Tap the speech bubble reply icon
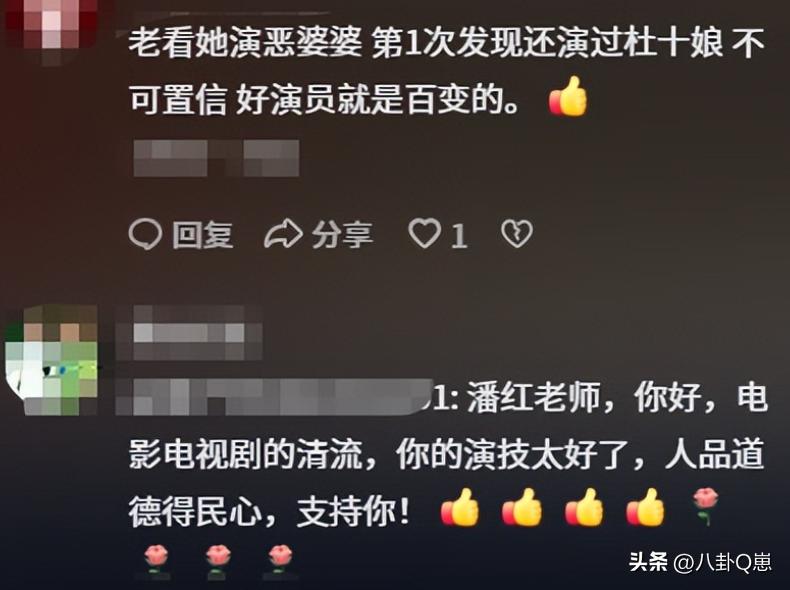 pos(145,234)
